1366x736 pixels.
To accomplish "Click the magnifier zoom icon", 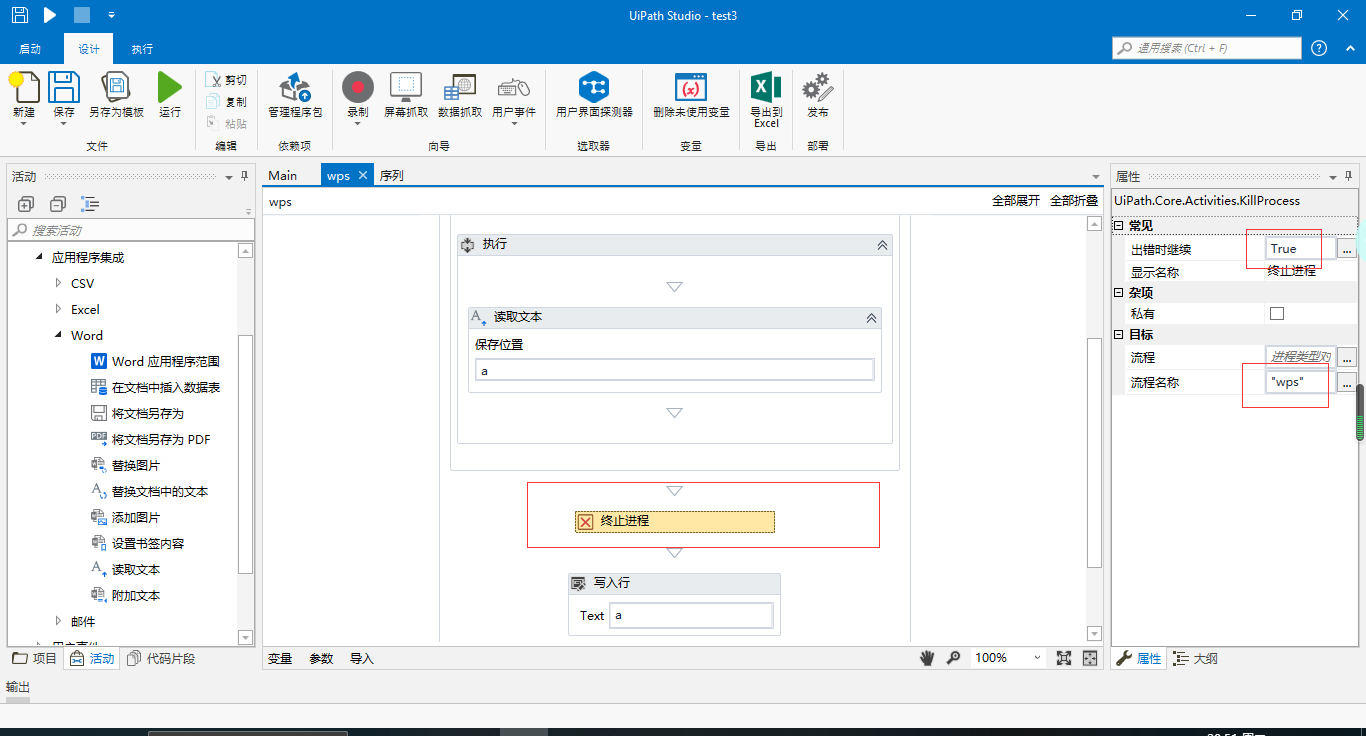I will pyautogui.click(x=954, y=658).
